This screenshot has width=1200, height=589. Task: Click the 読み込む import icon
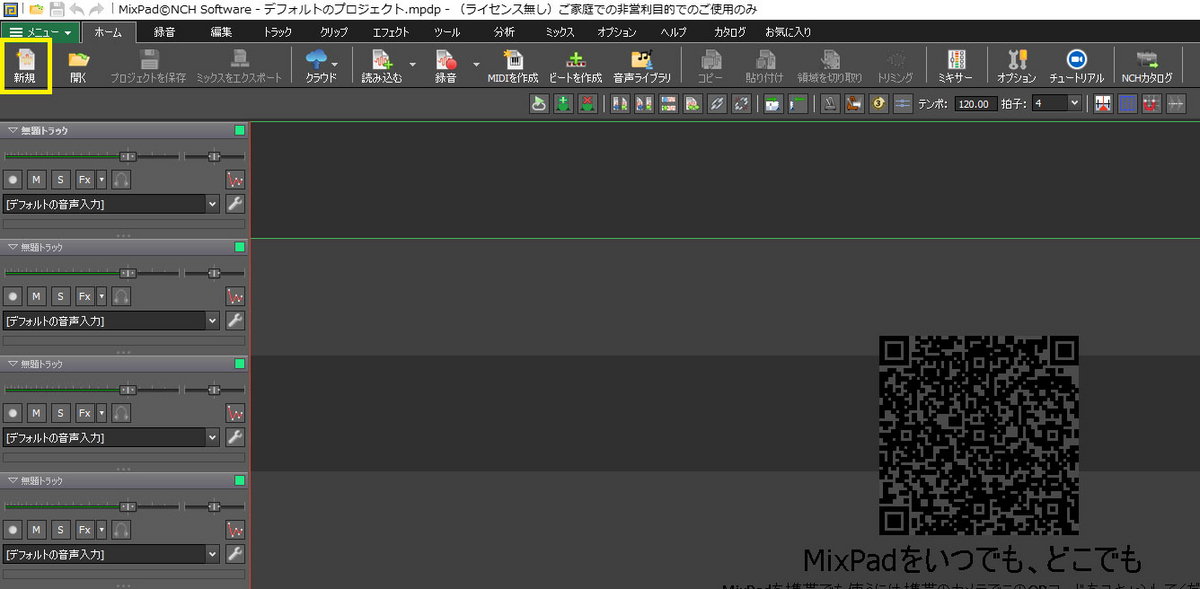(x=381, y=68)
